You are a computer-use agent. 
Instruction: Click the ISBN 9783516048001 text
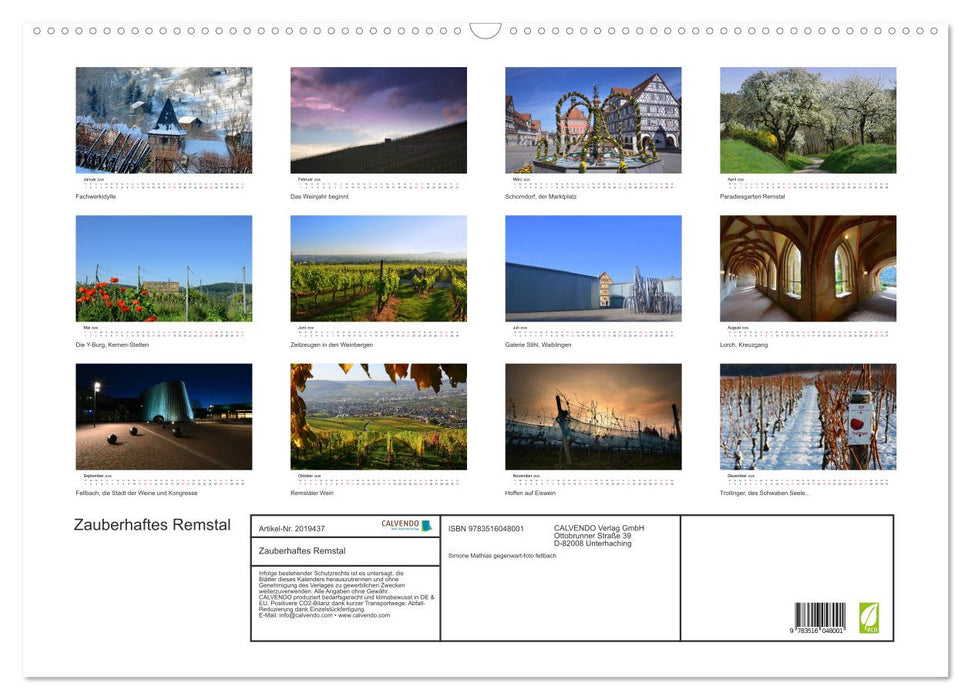(x=487, y=527)
